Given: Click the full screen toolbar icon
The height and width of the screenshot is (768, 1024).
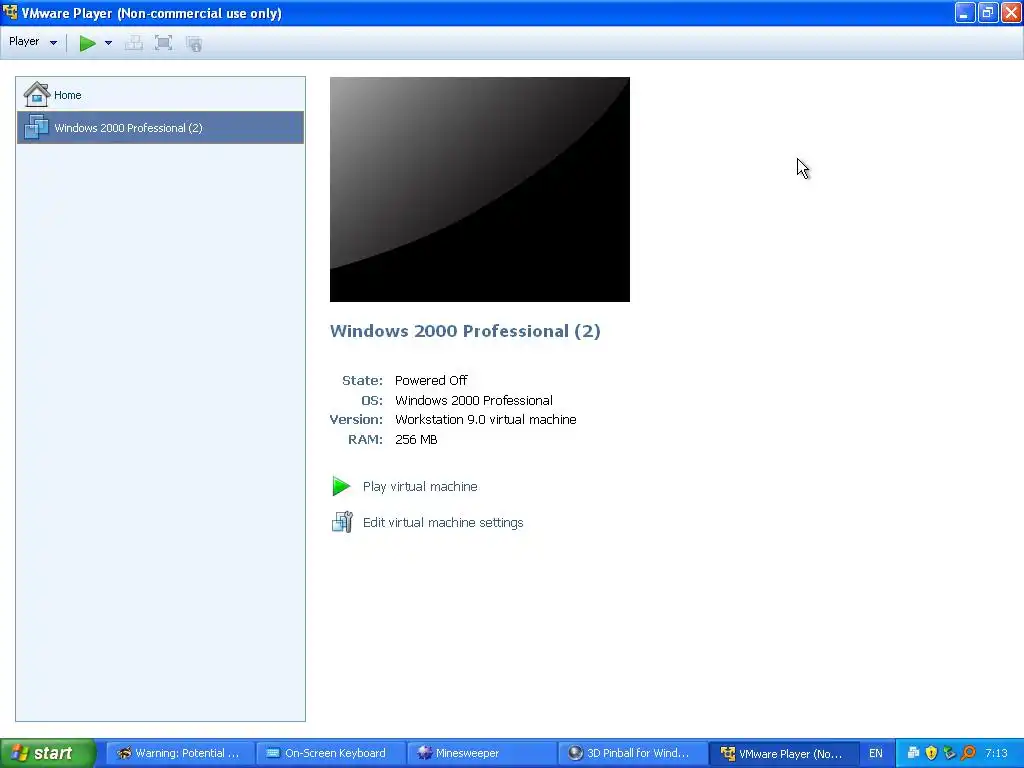Looking at the screenshot, I should coord(163,43).
